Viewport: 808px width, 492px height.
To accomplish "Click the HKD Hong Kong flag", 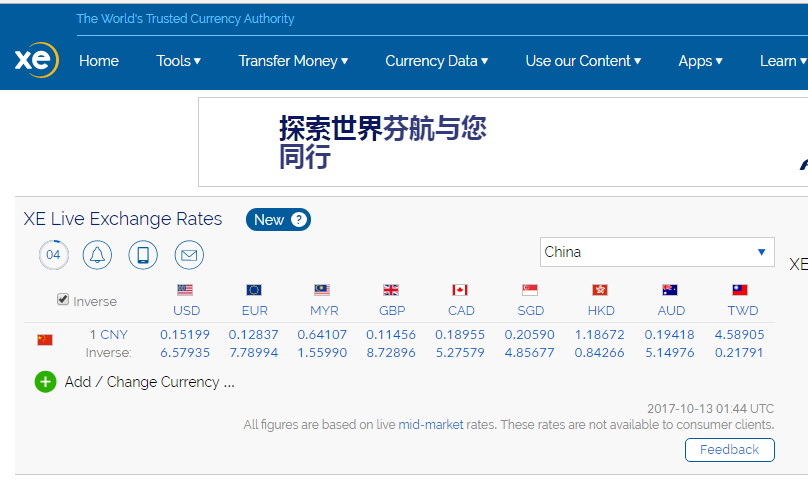I will pyautogui.click(x=600, y=290).
